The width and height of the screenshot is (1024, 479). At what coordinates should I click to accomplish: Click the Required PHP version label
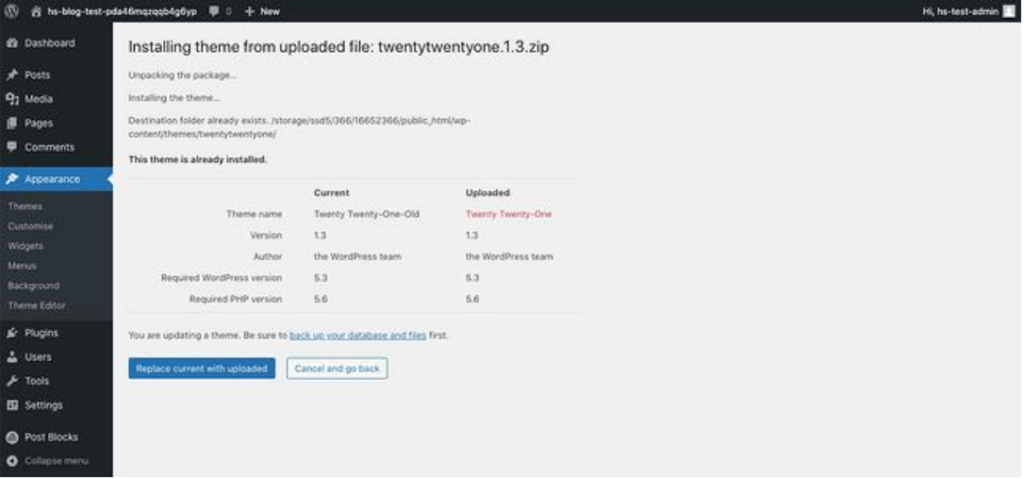(236, 299)
